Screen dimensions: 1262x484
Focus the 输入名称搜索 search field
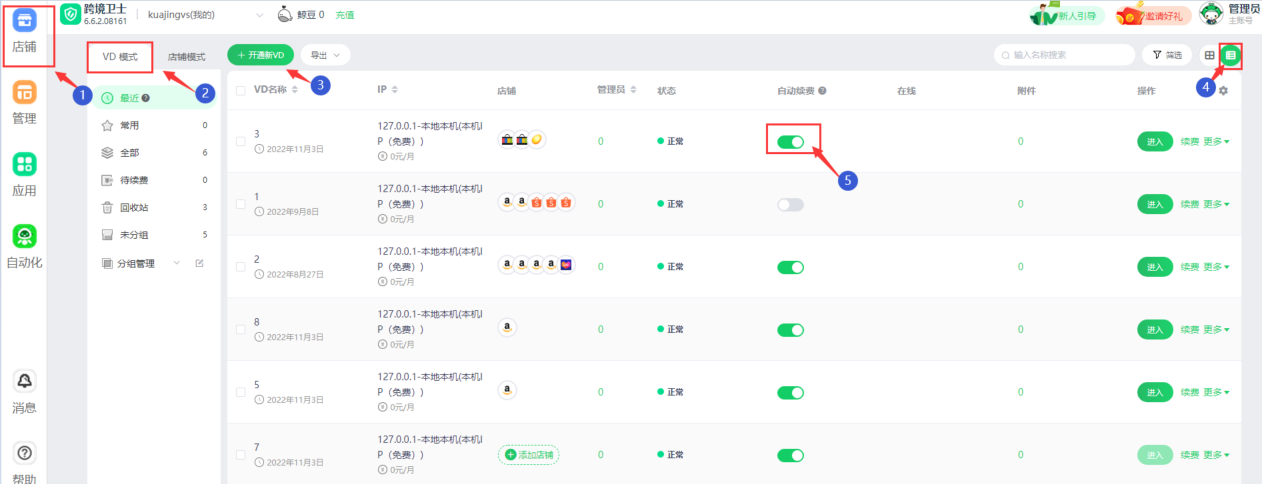point(1064,55)
